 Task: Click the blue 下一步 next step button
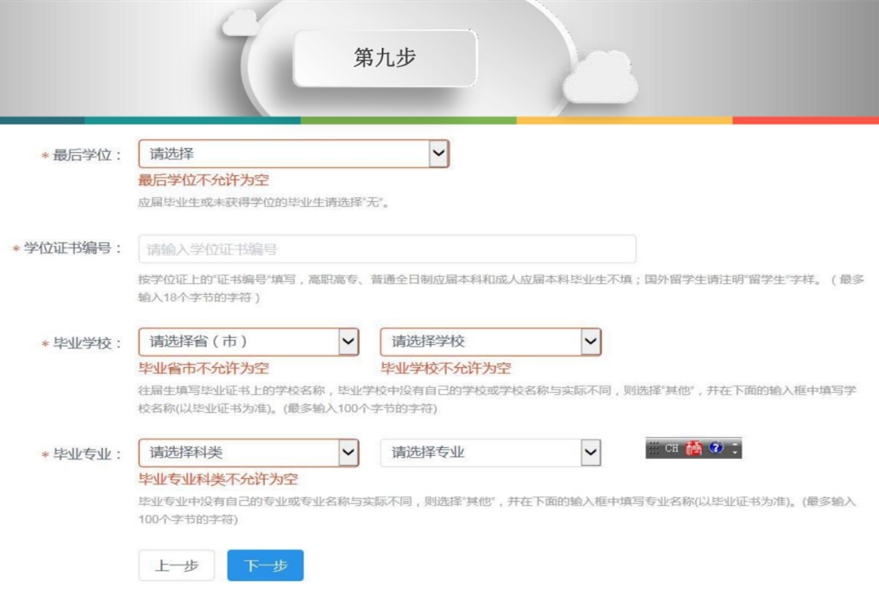[x=265, y=565]
